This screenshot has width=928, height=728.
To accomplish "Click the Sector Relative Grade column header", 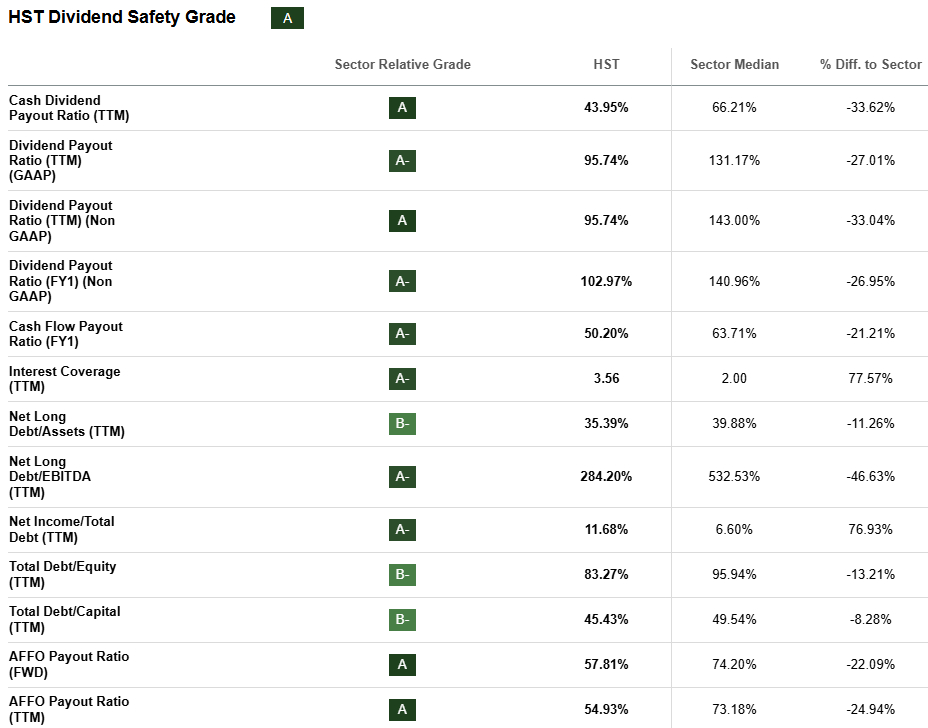I will [x=402, y=64].
